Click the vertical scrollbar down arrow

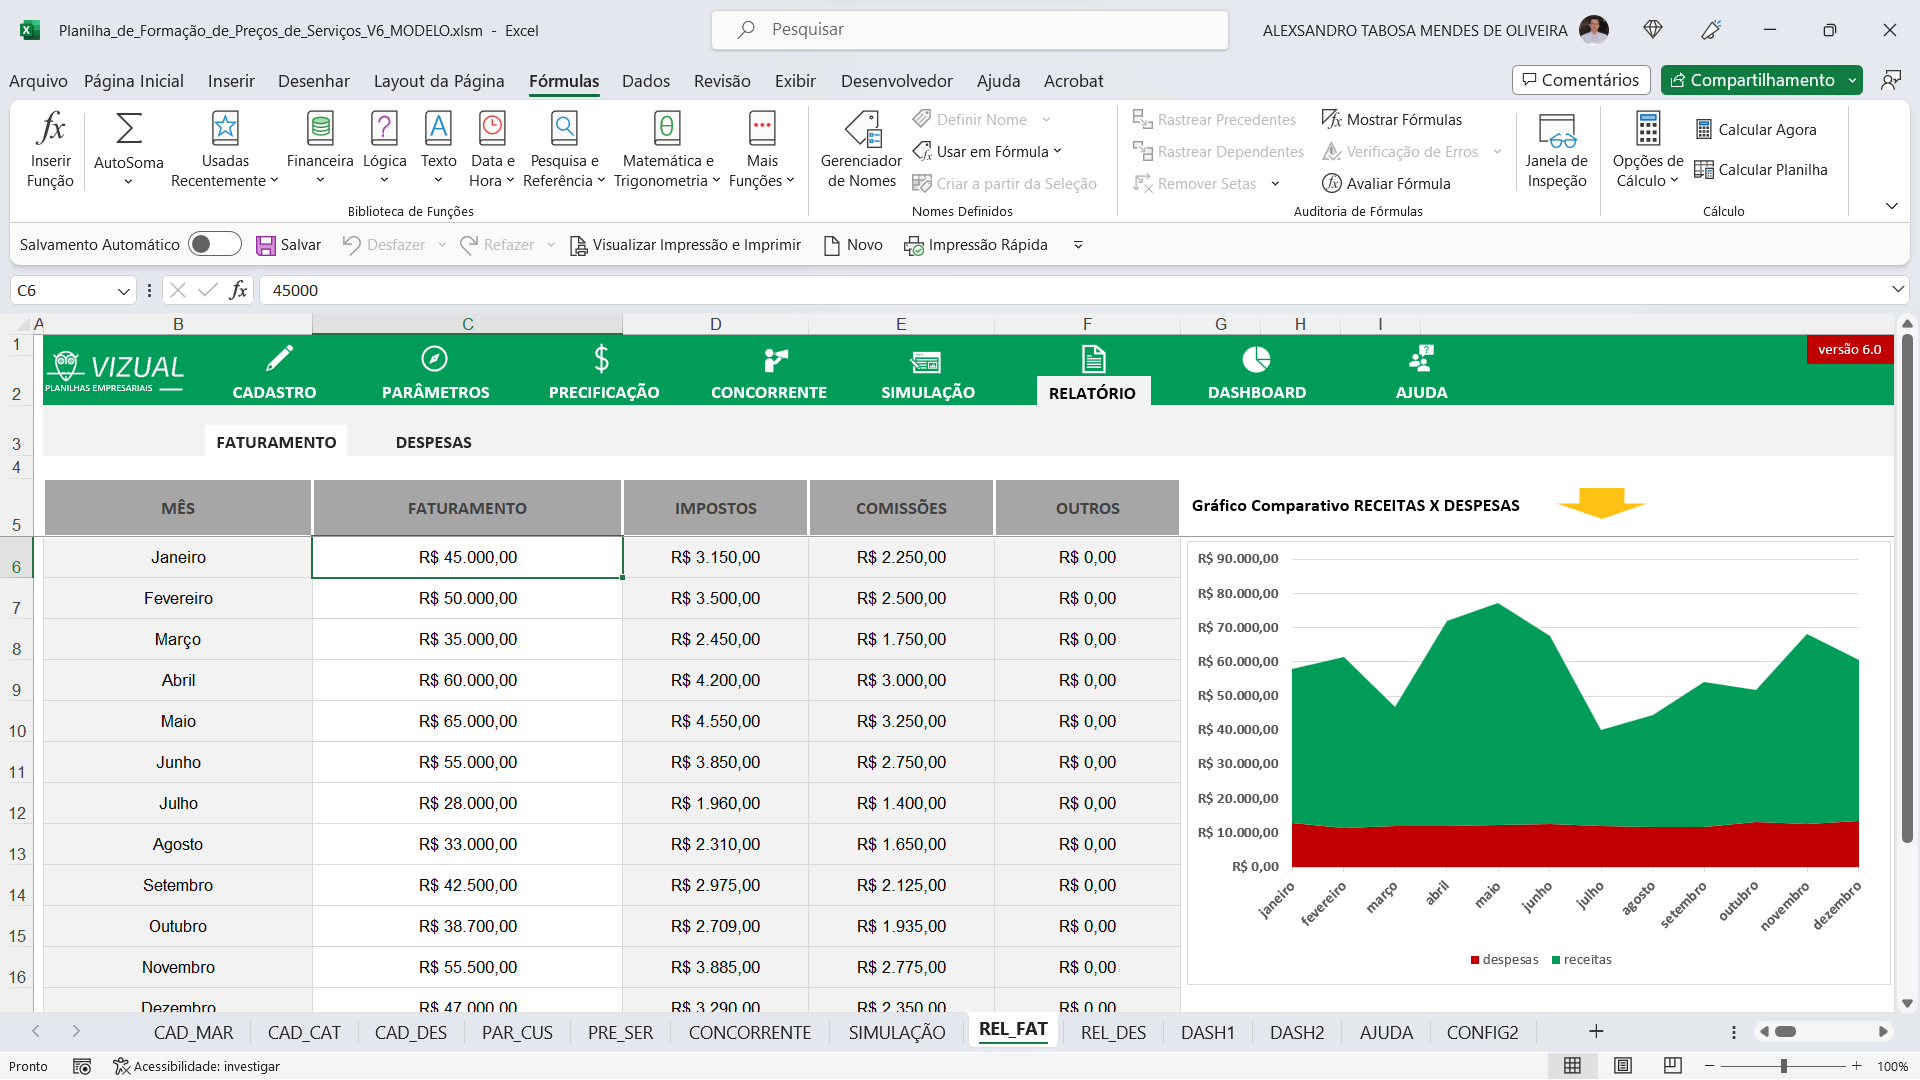point(1907,1003)
